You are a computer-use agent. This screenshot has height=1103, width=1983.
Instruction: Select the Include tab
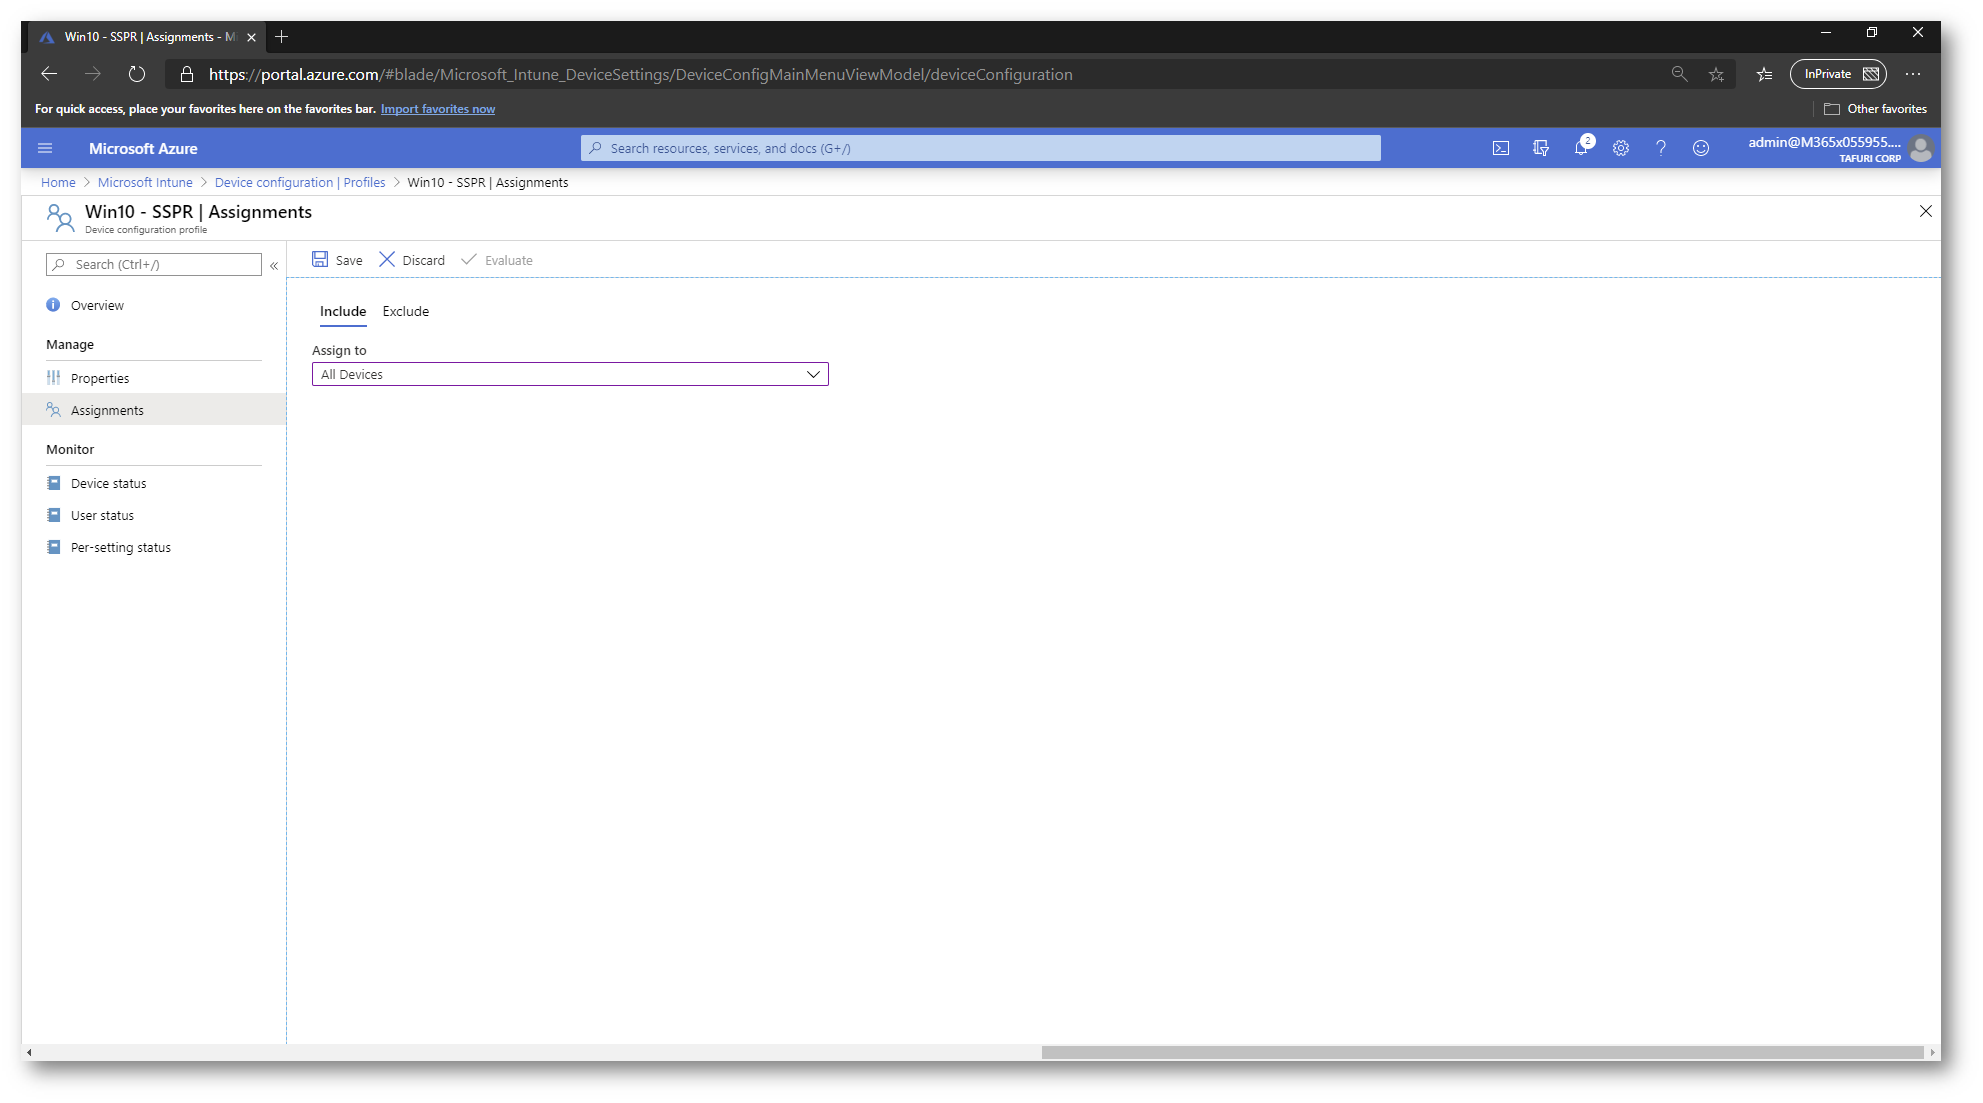(x=342, y=311)
